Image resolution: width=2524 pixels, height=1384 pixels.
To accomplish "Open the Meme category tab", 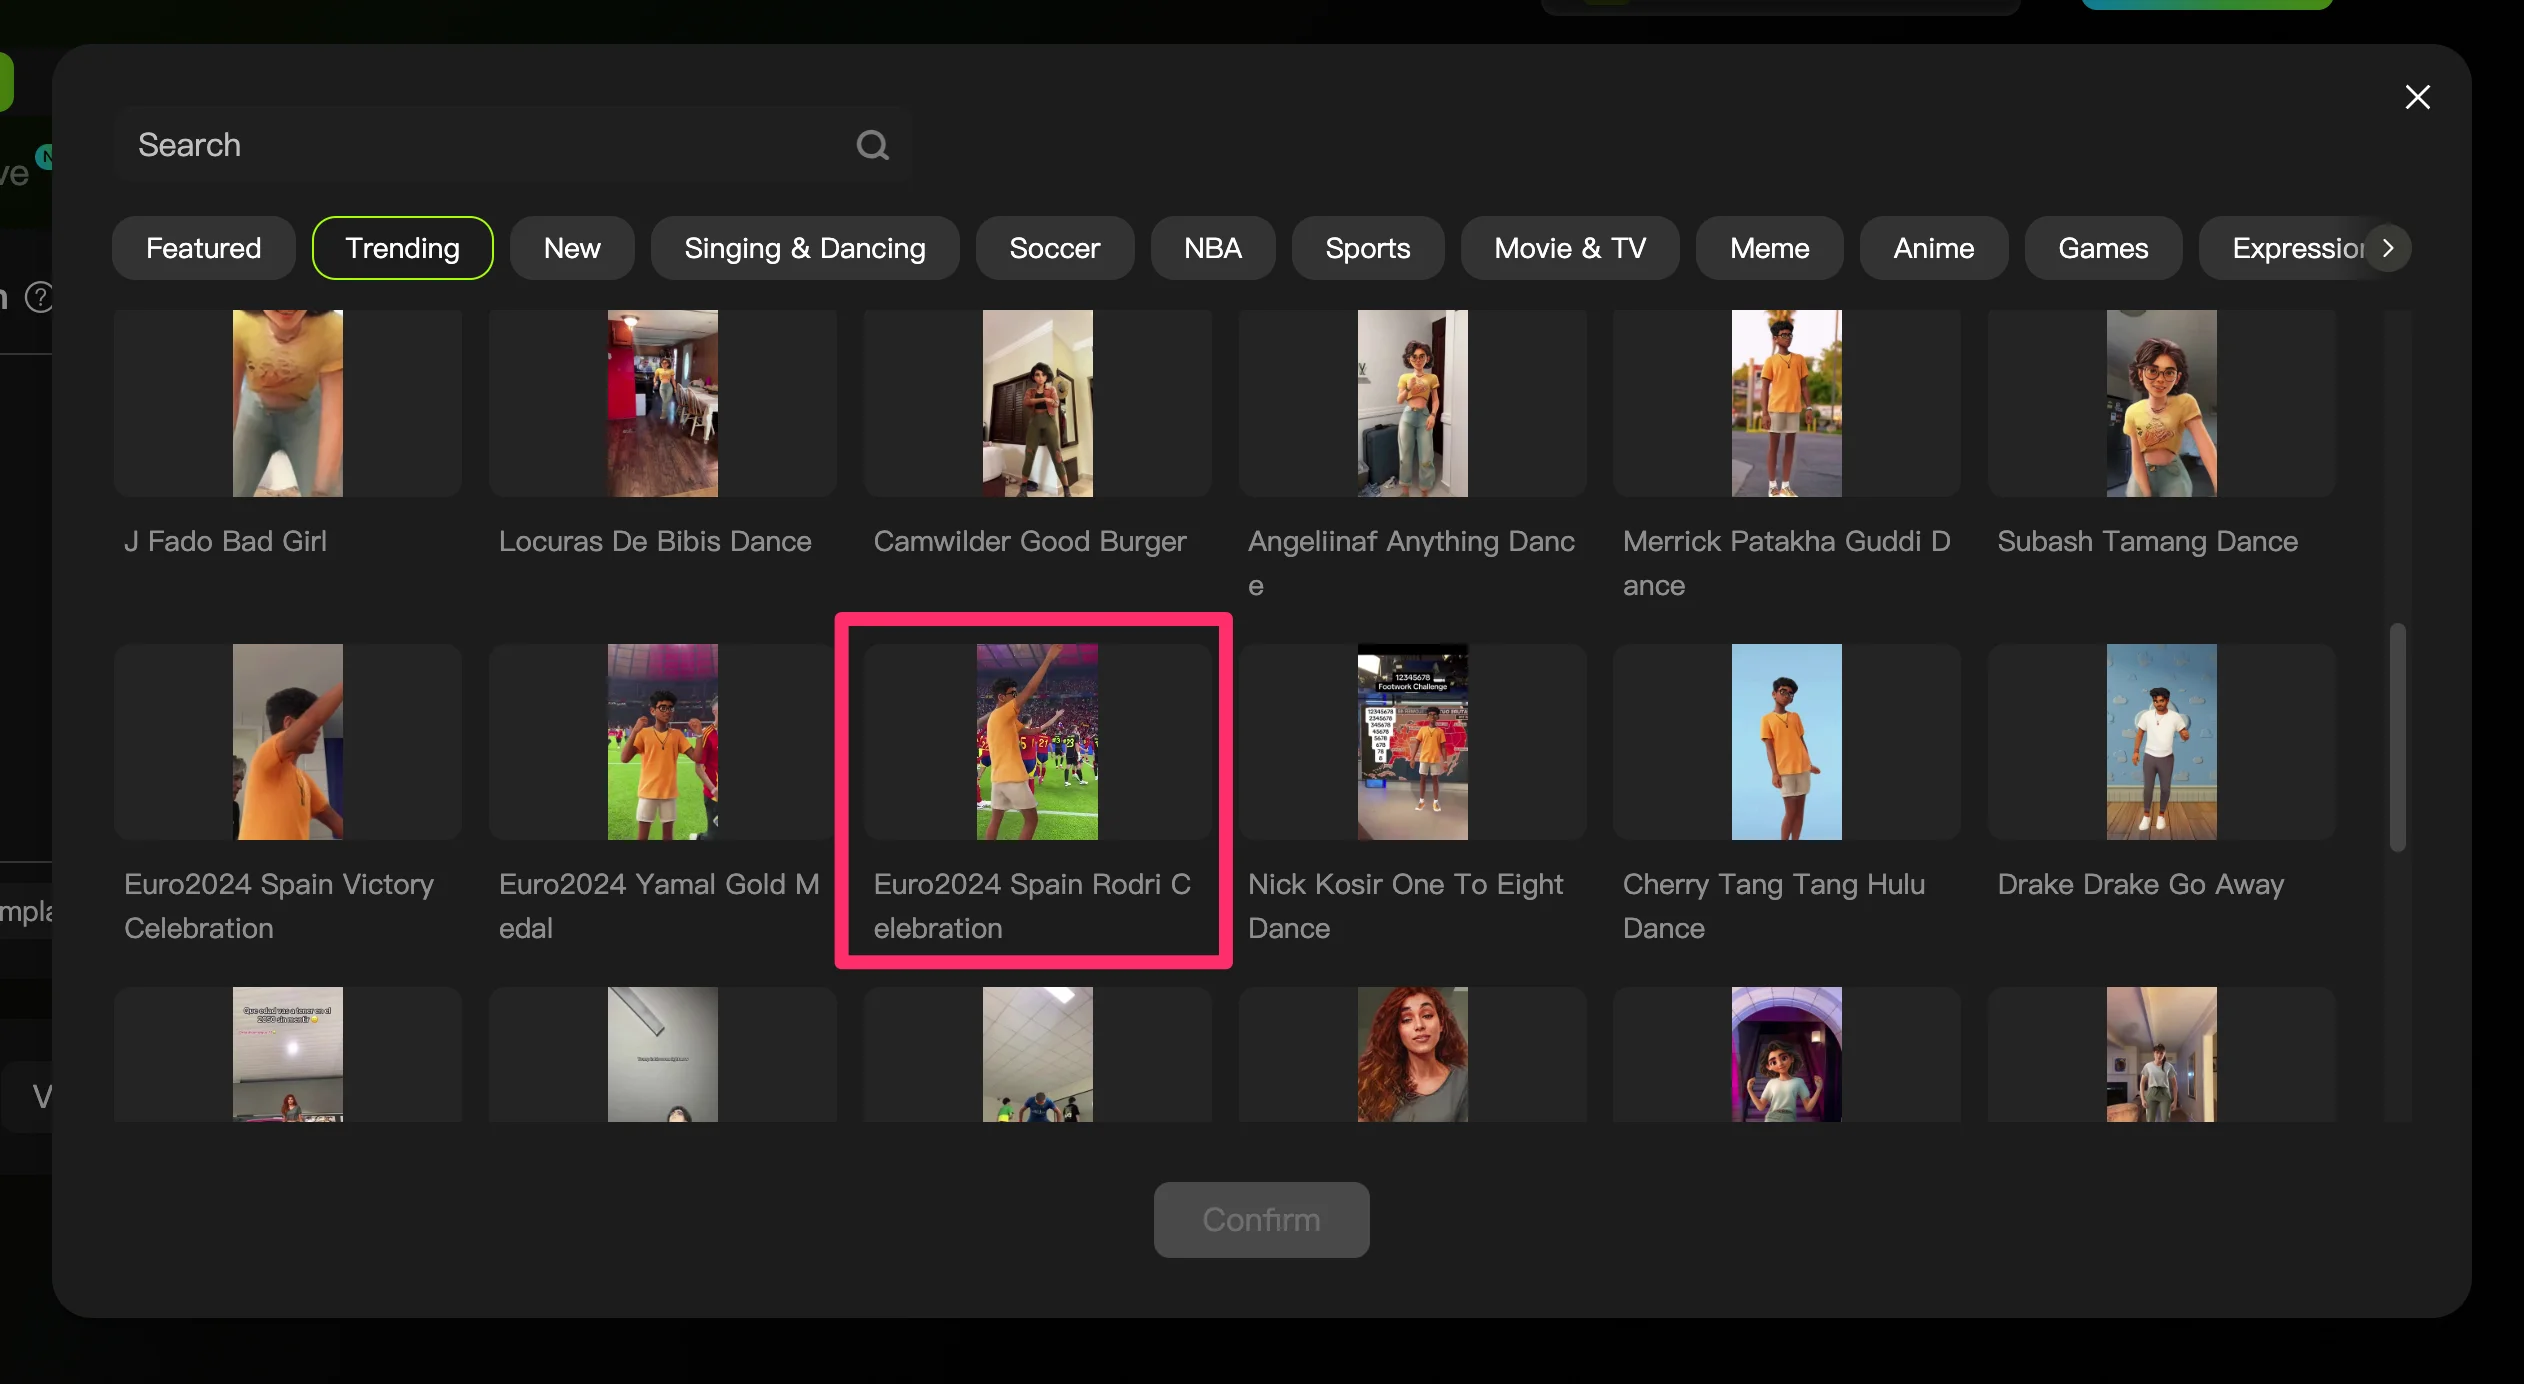I will (1768, 248).
